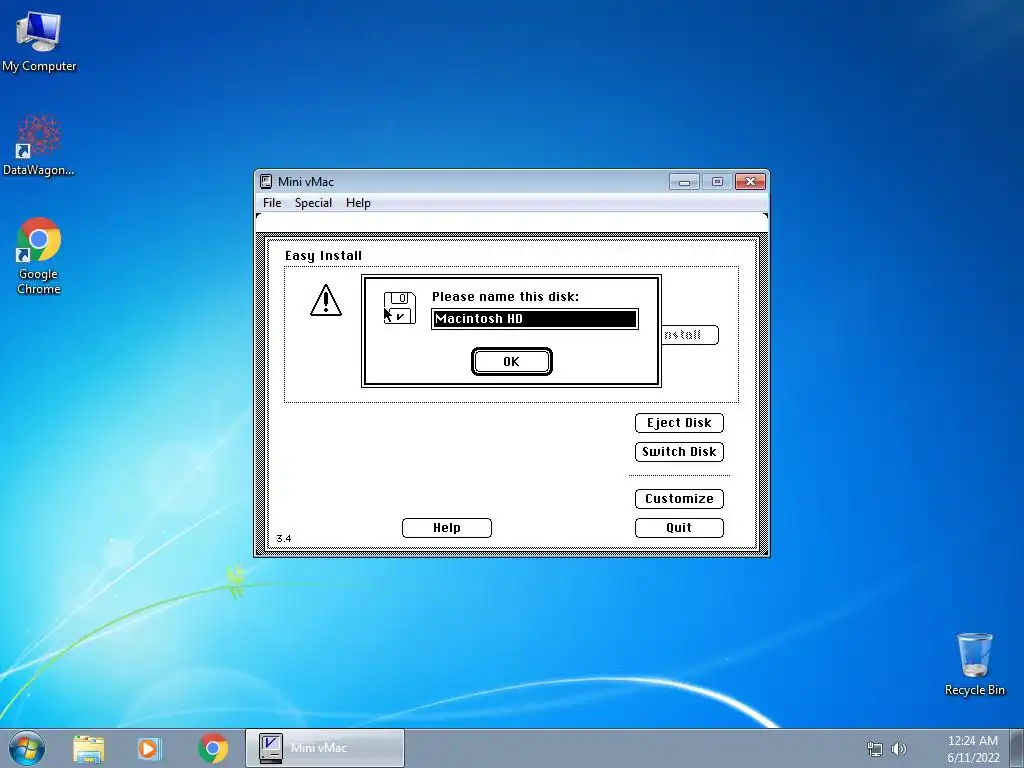This screenshot has height=768, width=1024.
Task: Click the installer Help button
Action: [447, 528]
